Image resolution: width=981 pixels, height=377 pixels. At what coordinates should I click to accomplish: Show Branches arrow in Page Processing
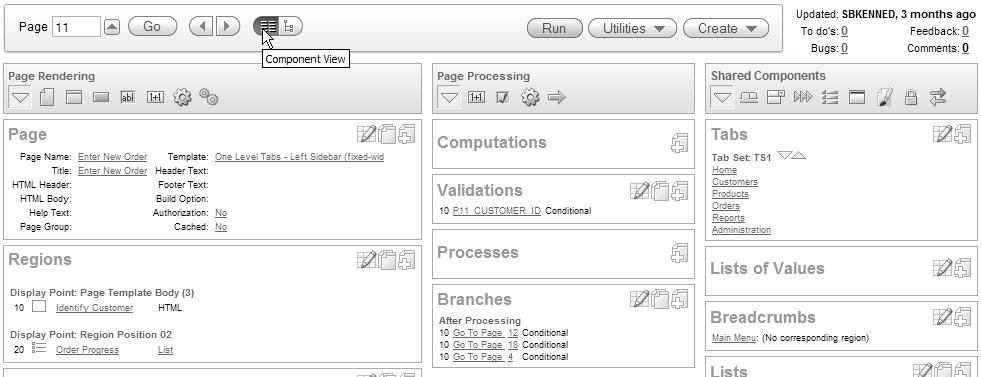[557, 98]
